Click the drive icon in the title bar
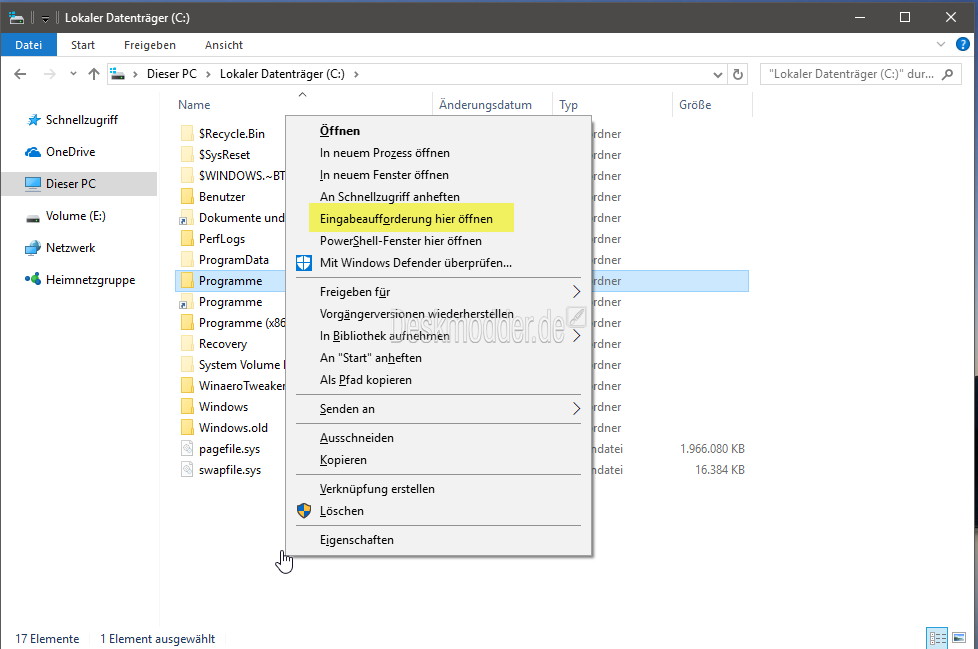Screen dimensions: 978x649 (16, 17)
